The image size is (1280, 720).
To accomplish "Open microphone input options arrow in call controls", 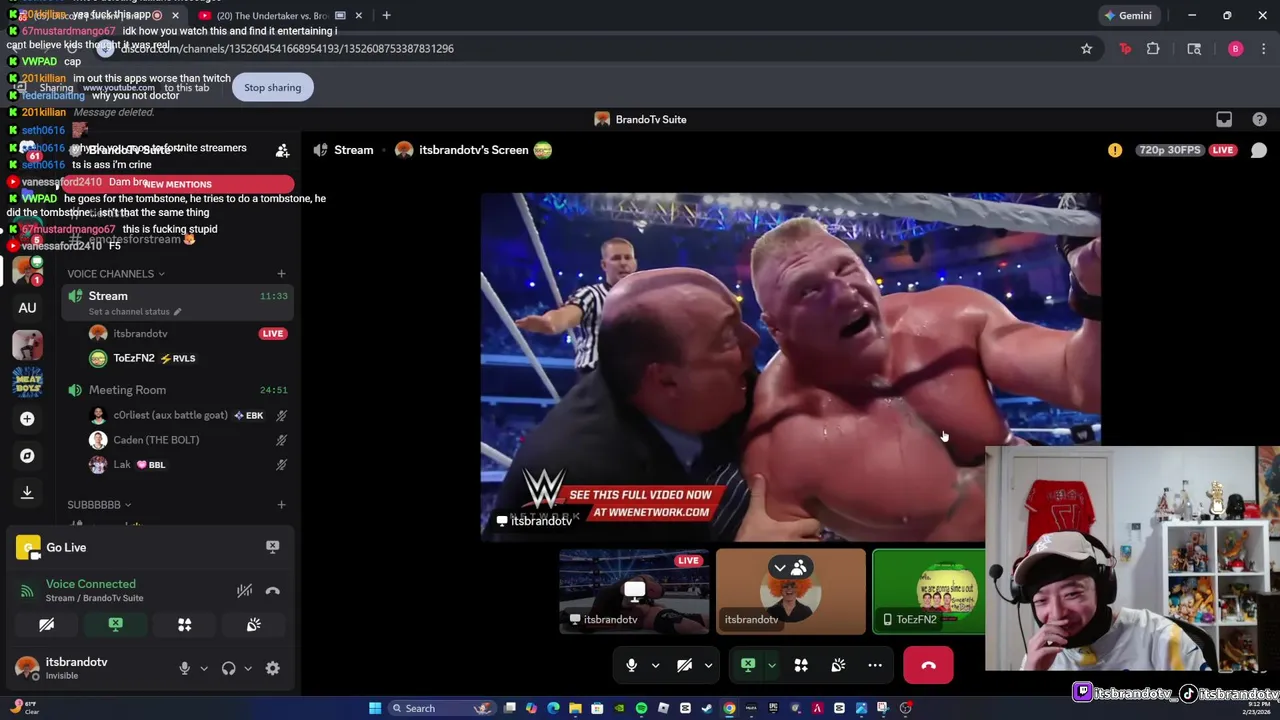I will pos(655,665).
